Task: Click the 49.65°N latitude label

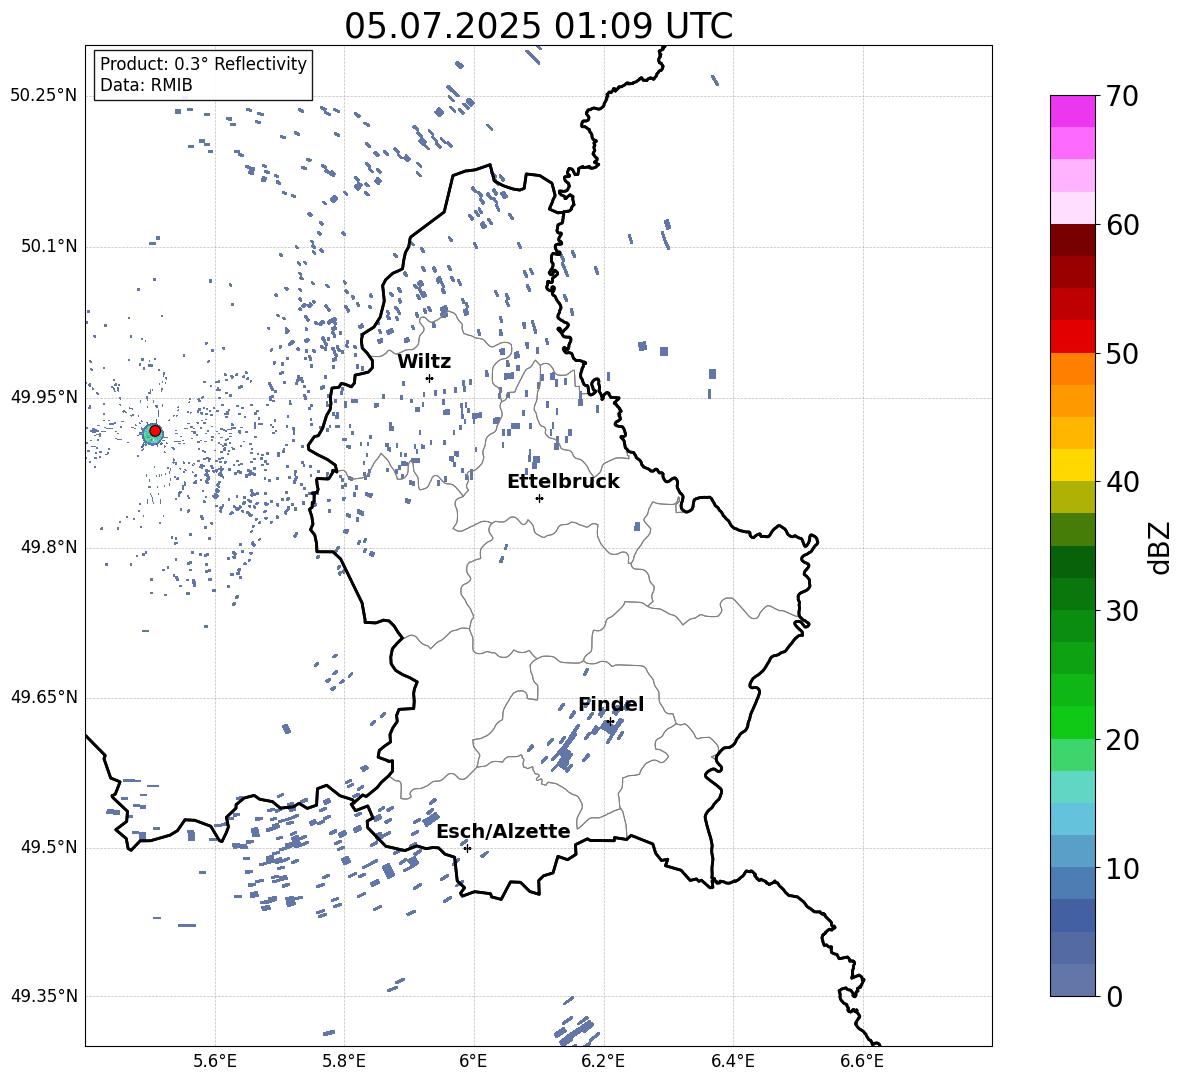Action: (43, 696)
